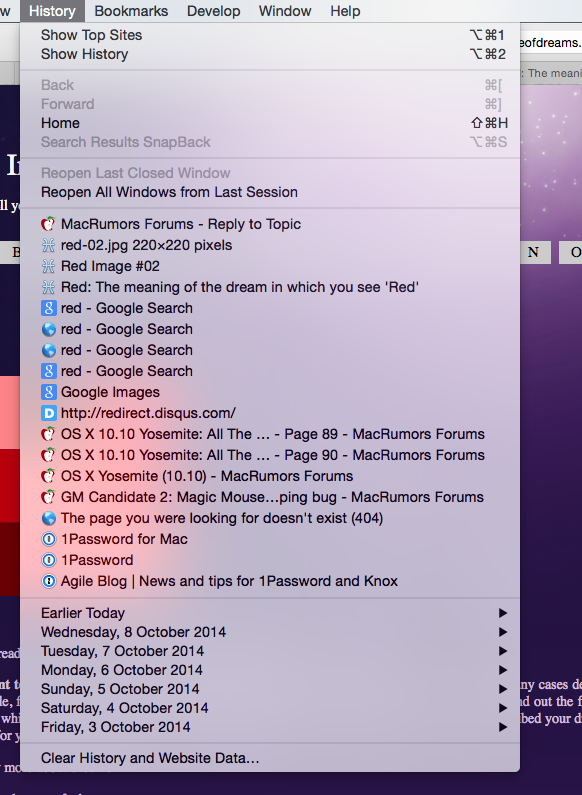Viewport: 582px width, 795px height.
Task: Click the 1Password icon beside Agile Blog entry
Action: coord(48,581)
